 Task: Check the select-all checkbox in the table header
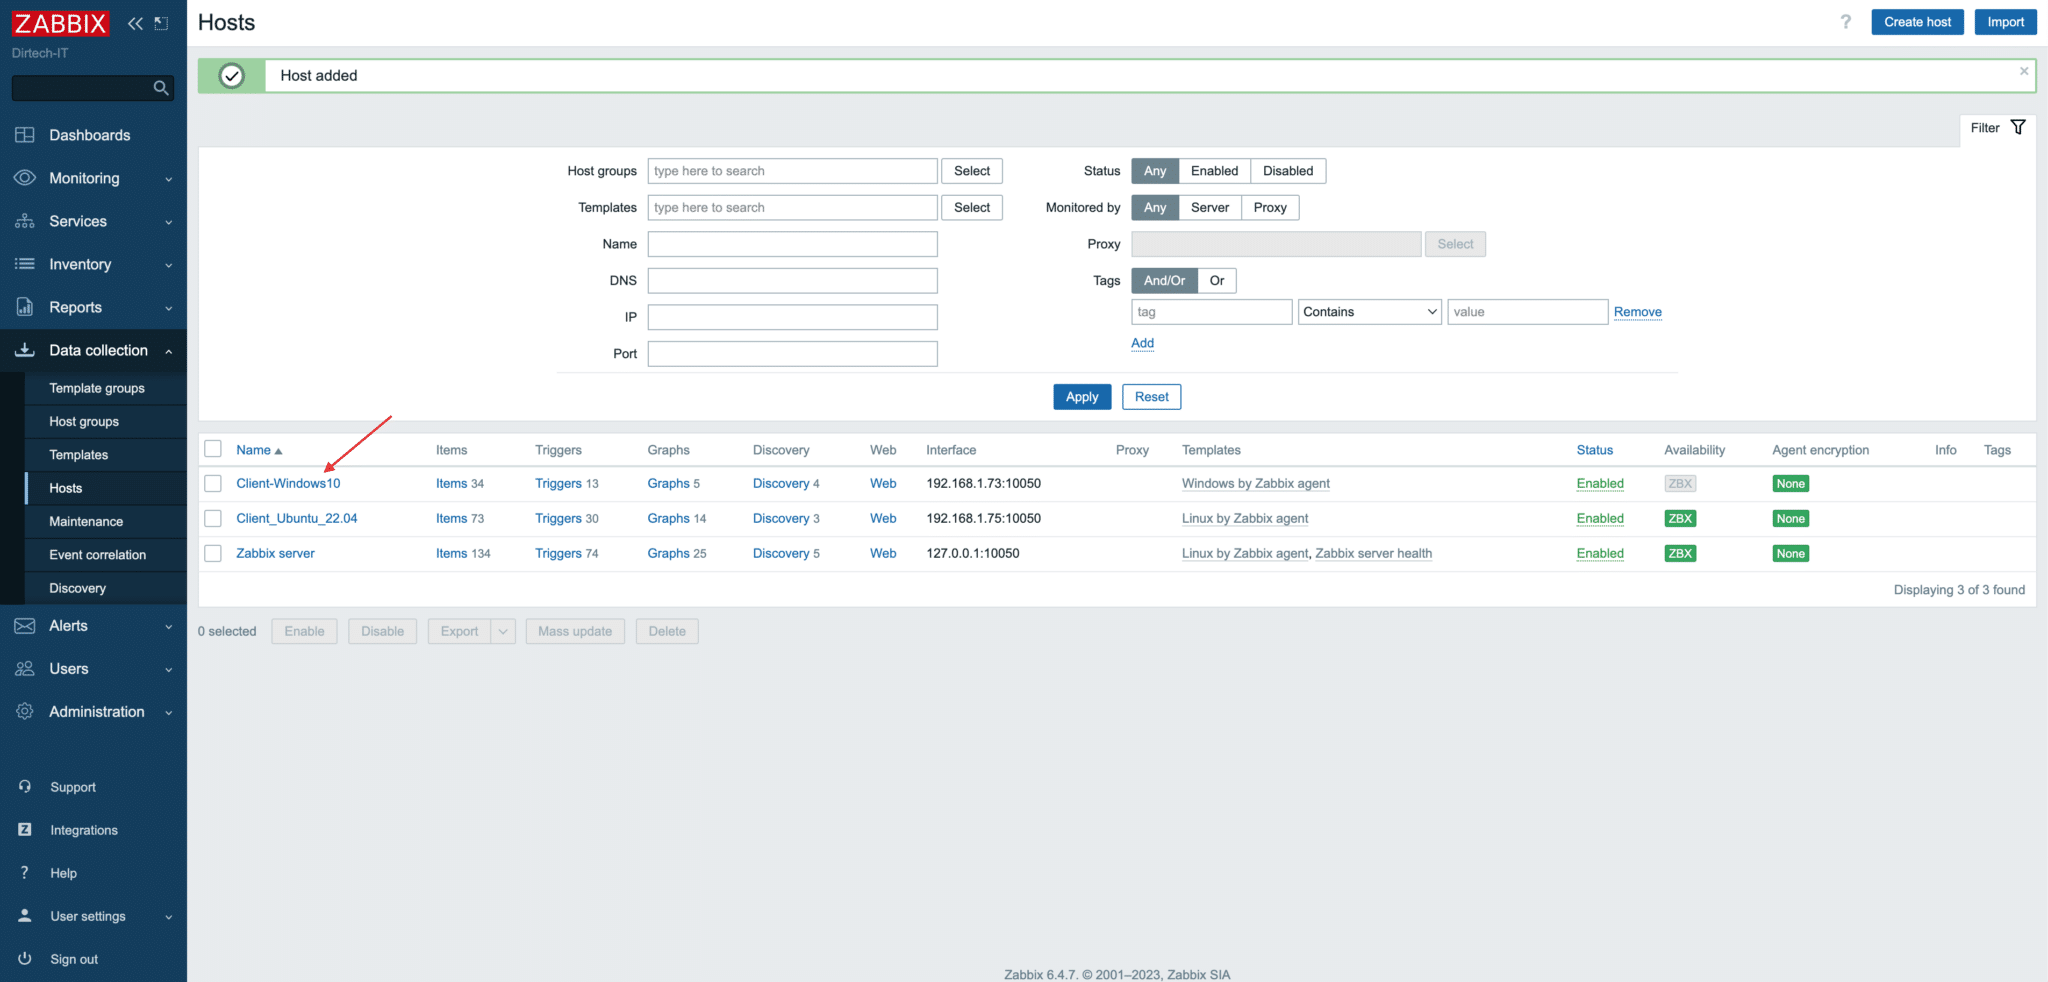coord(213,448)
